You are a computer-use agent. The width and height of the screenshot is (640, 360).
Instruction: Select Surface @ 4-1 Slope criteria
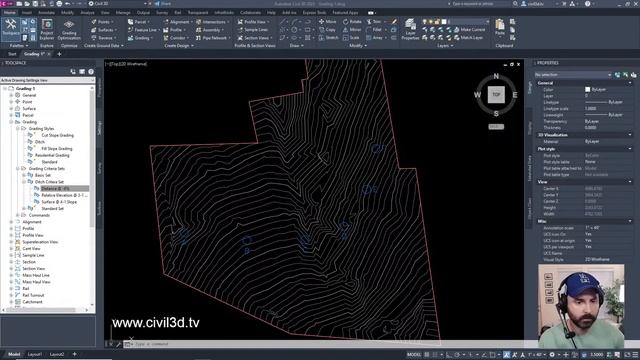[59, 202]
